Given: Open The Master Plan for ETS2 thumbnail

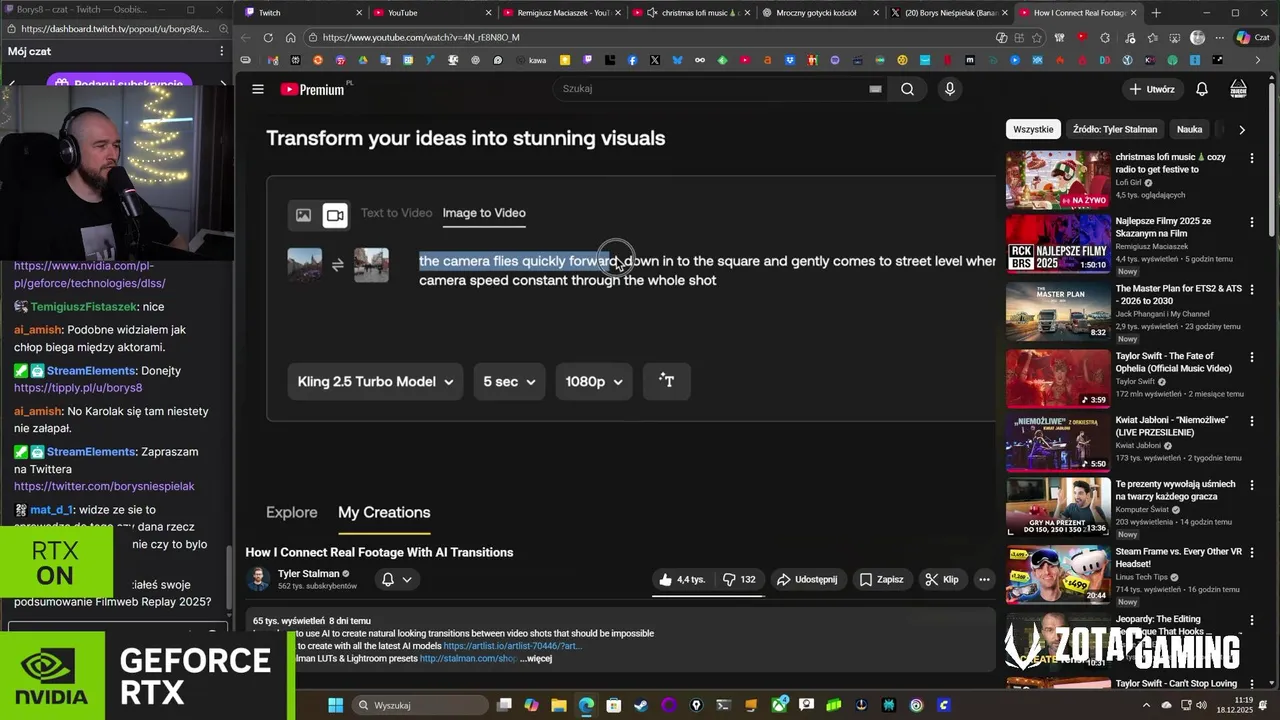Looking at the screenshot, I should (1058, 312).
